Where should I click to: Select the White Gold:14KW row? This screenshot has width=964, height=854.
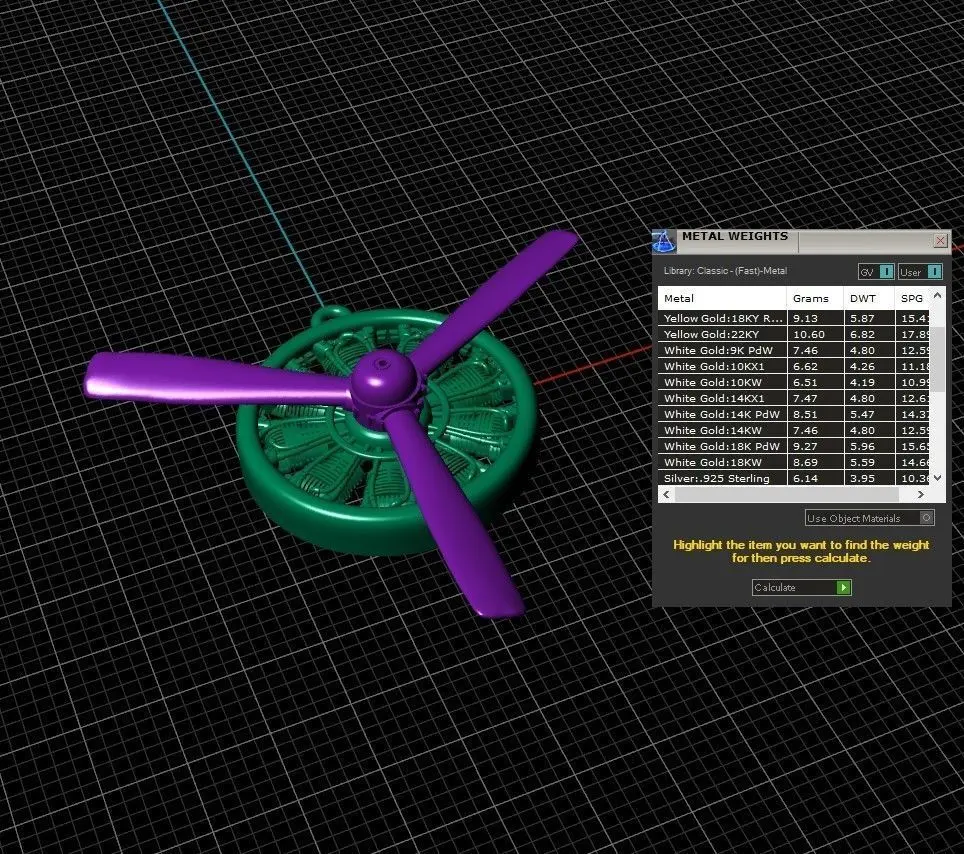pos(794,430)
